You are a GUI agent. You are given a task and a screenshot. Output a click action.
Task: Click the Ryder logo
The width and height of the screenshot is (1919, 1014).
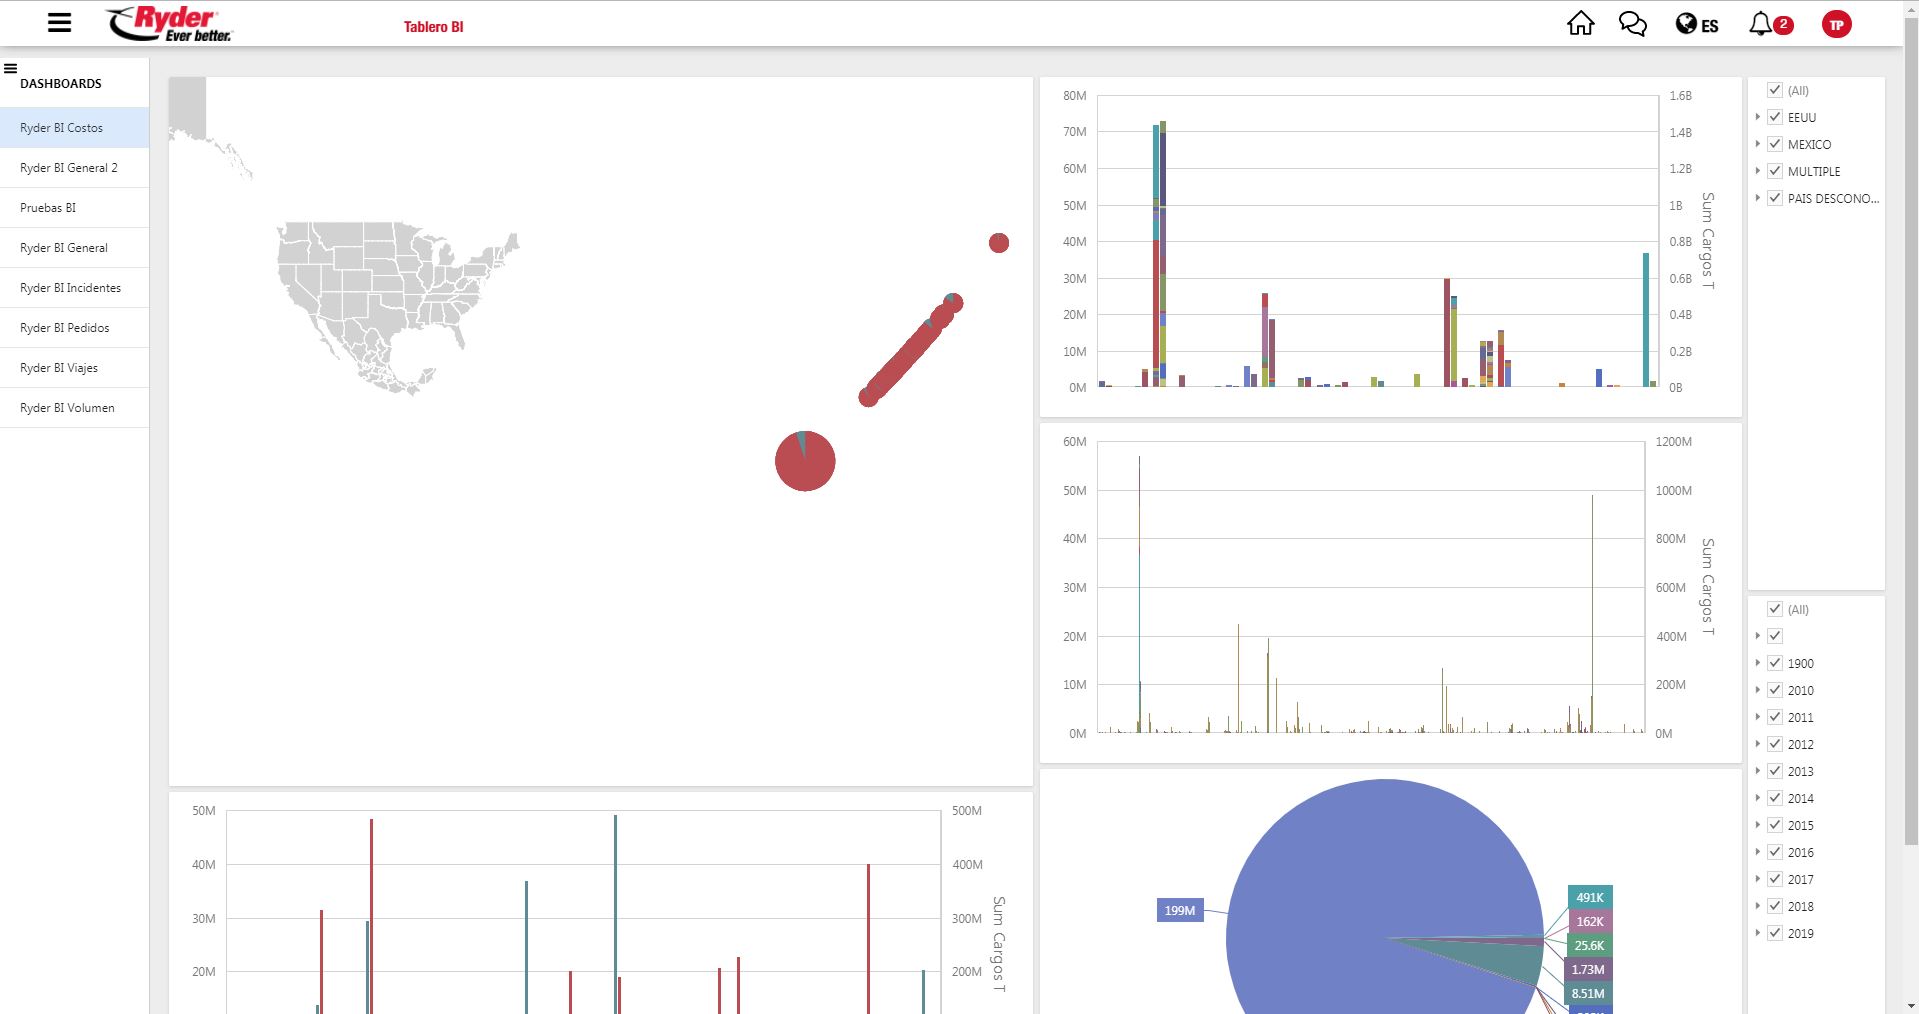pyautogui.click(x=169, y=24)
